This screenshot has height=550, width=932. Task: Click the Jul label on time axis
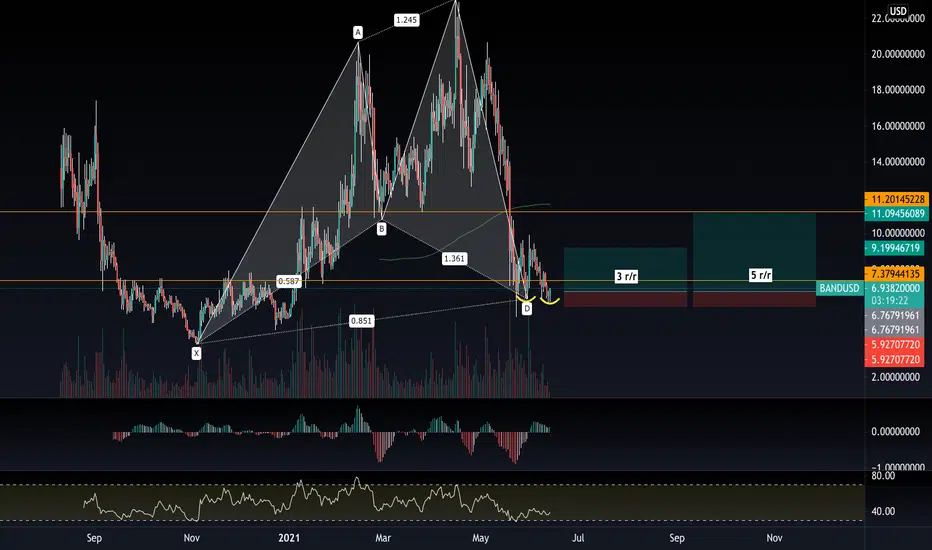tap(578, 538)
